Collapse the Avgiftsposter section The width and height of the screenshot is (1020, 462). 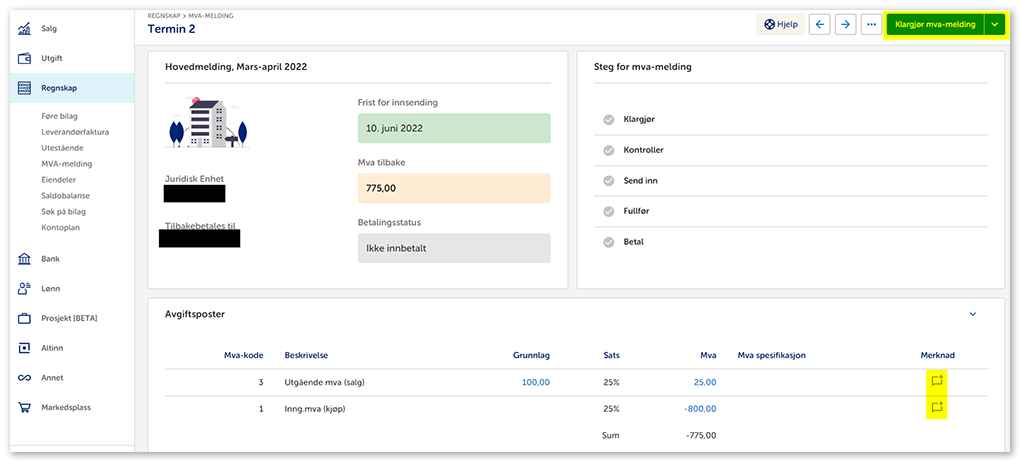coord(972,314)
